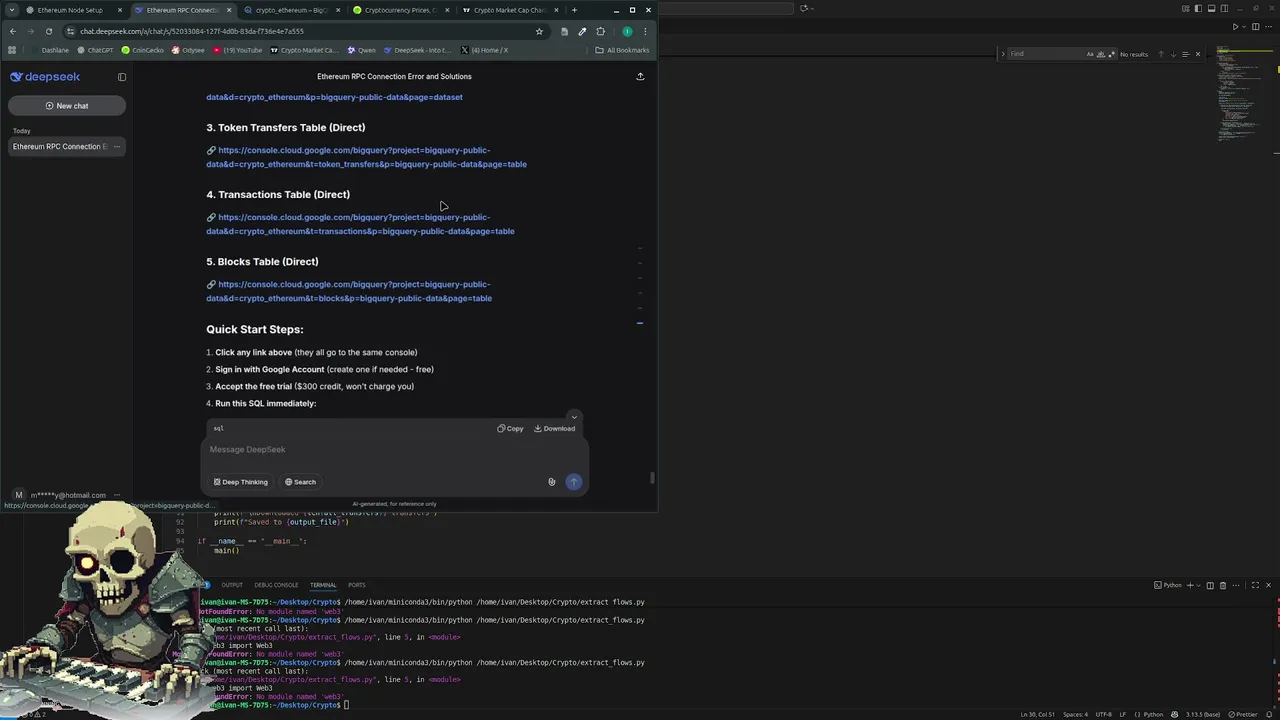
Task: Open VS Code notifications bell
Action: (x=1270, y=715)
